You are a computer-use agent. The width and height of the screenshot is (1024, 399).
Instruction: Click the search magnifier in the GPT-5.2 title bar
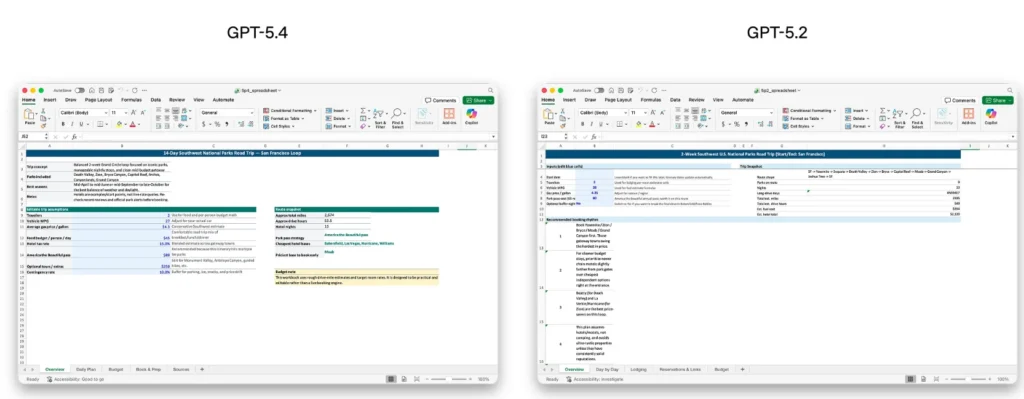tap(1010, 90)
